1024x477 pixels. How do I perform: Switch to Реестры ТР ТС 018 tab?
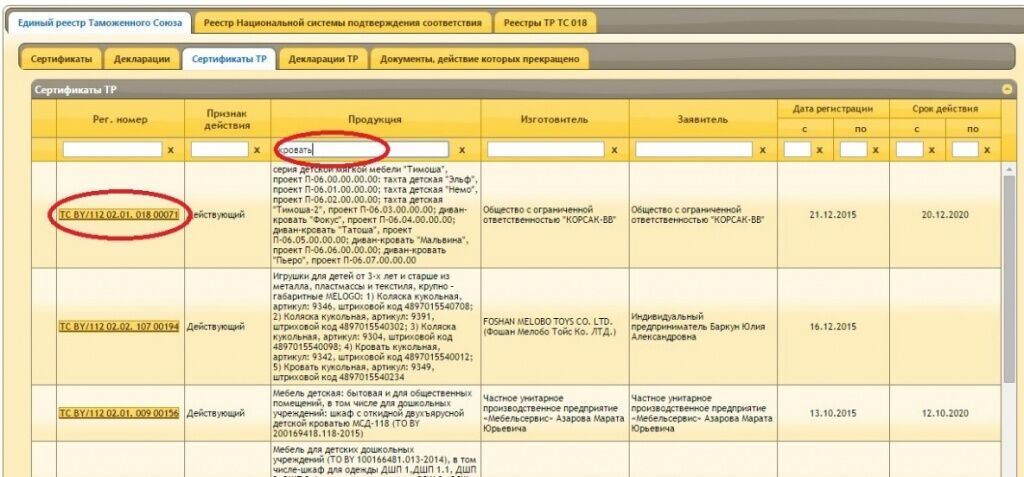tap(545, 23)
